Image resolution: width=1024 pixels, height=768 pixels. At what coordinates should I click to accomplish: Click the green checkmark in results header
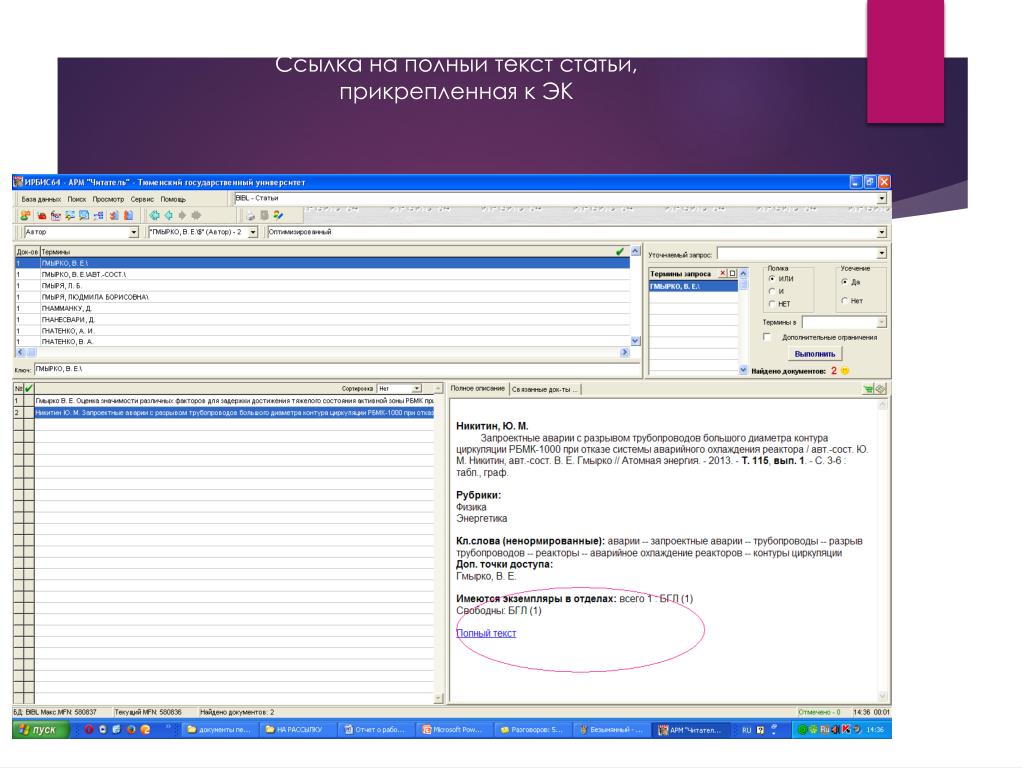[x=29, y=388]
